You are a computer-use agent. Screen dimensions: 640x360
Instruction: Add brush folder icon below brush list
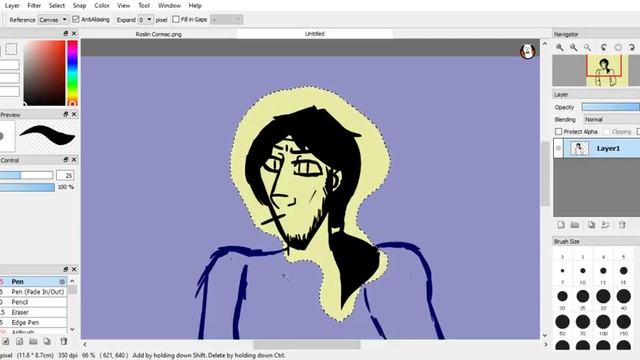click(33, 341)
